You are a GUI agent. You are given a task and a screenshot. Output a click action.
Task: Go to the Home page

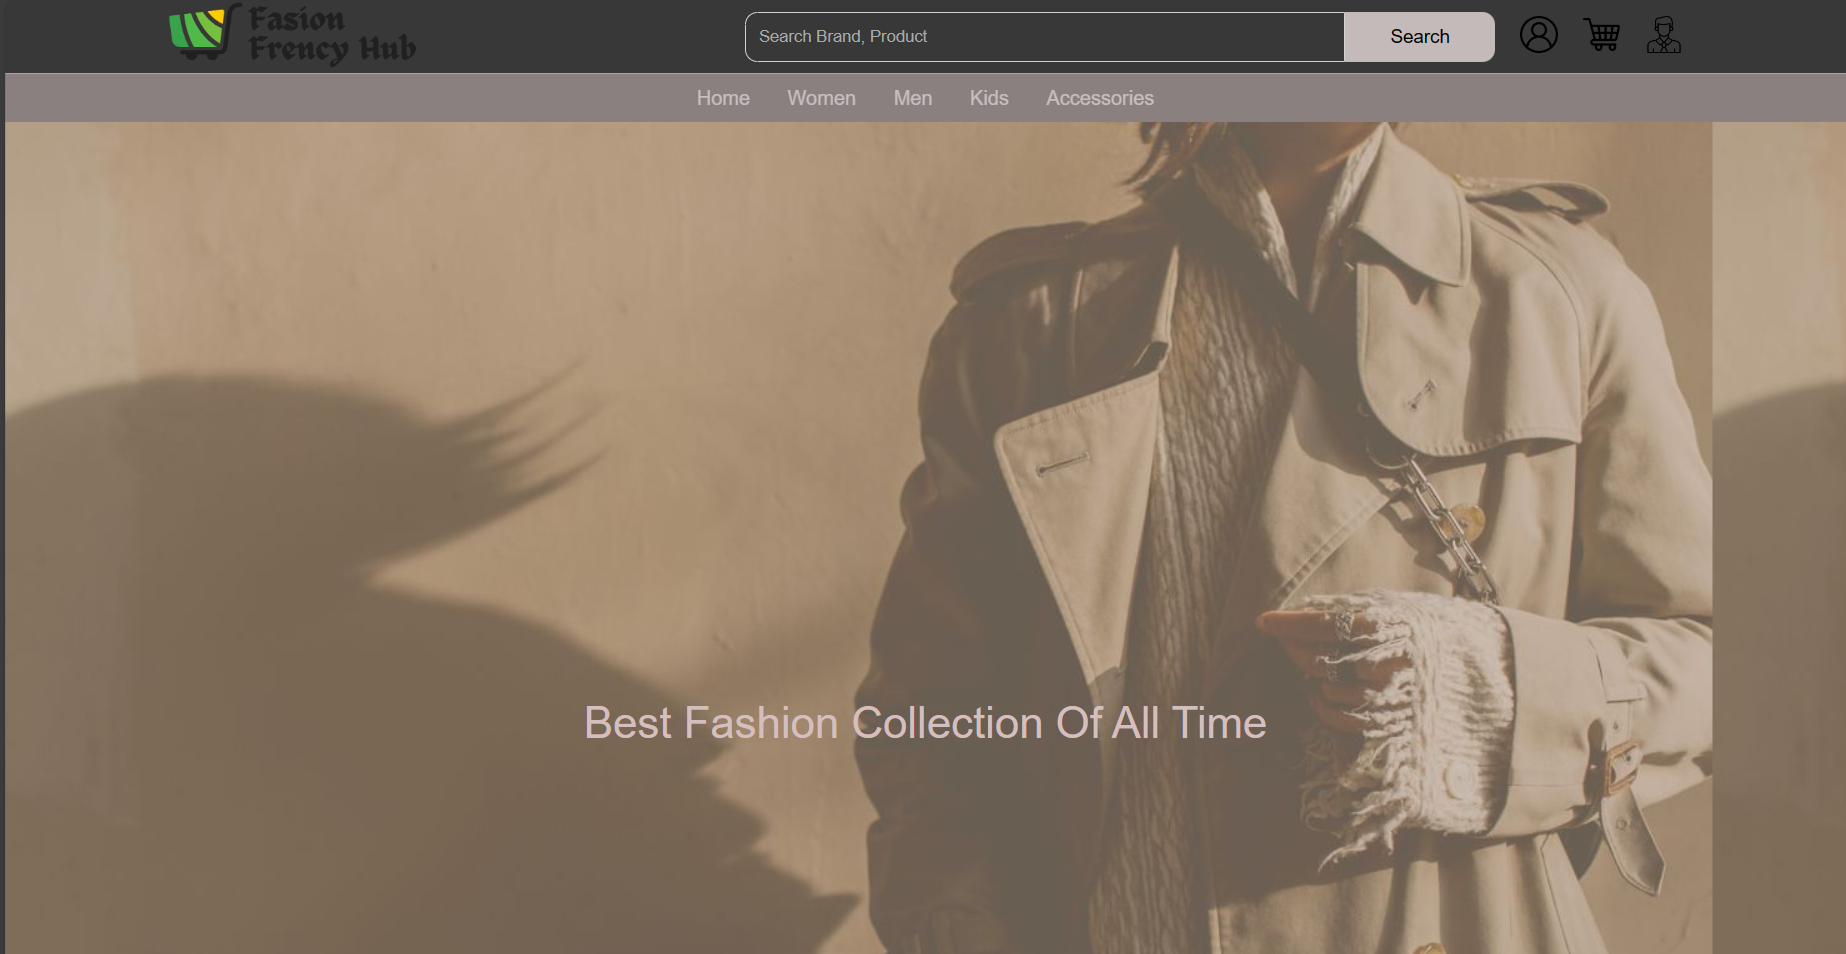coord(722,98)
